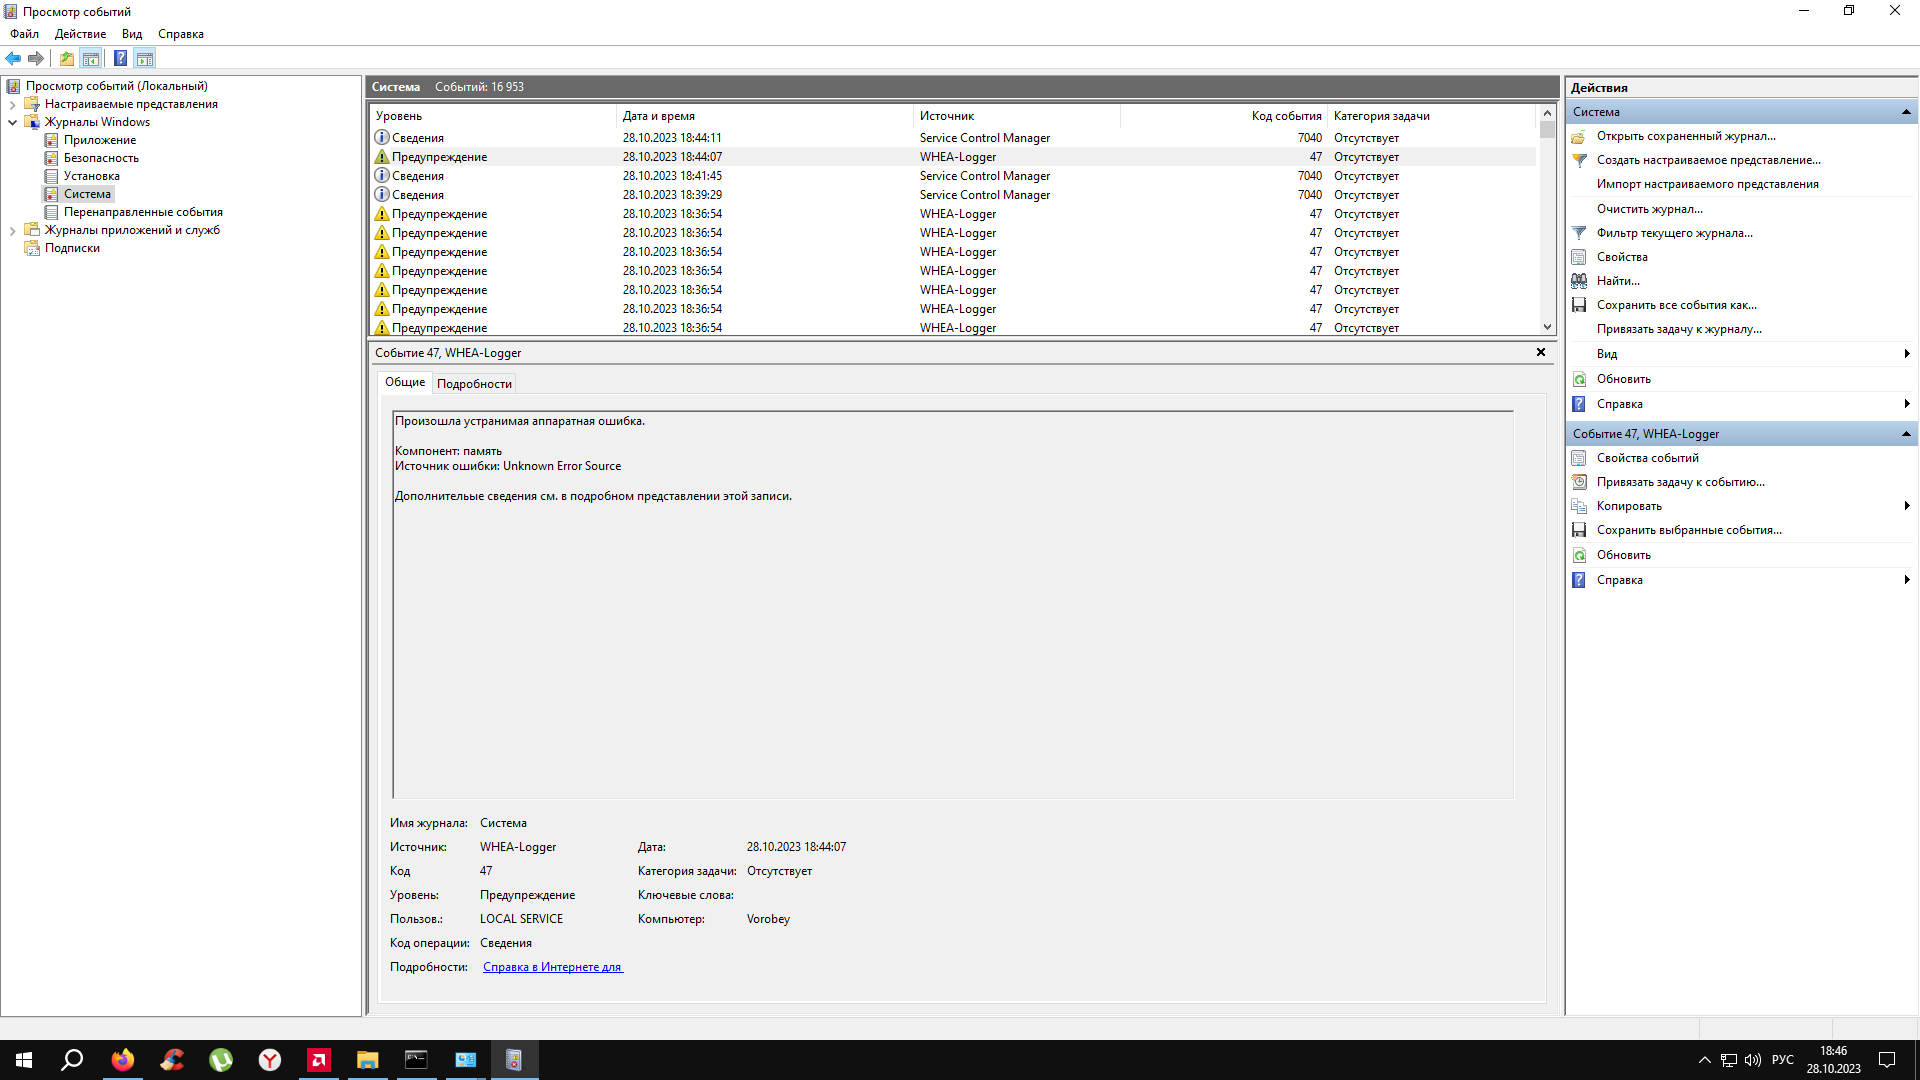Click Очистить журнал… action
This screenshot has height=1080, width=1920.
[1649, 209]
